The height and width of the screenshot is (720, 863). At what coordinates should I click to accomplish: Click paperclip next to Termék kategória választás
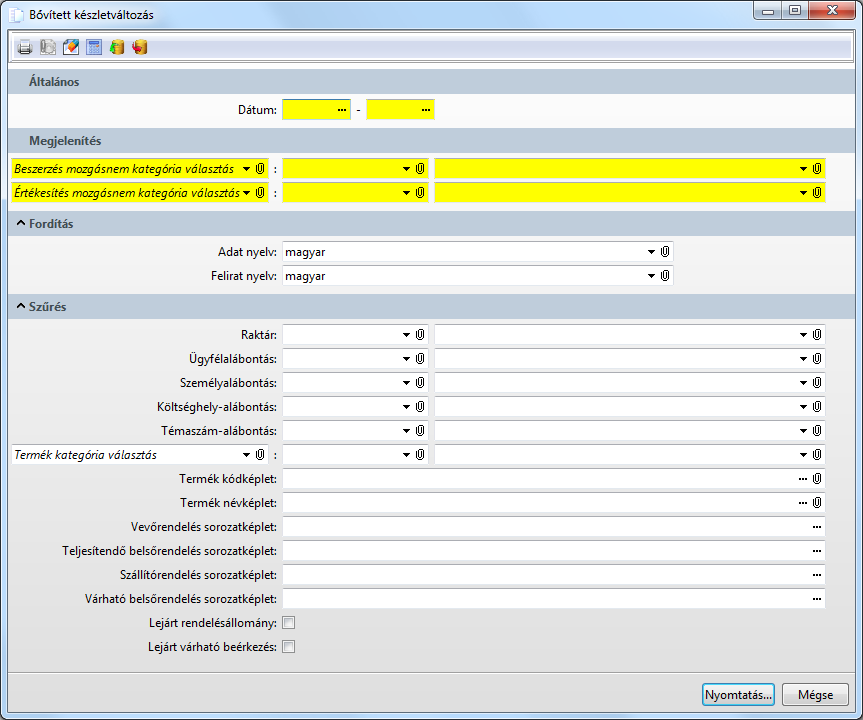(260, 455)
